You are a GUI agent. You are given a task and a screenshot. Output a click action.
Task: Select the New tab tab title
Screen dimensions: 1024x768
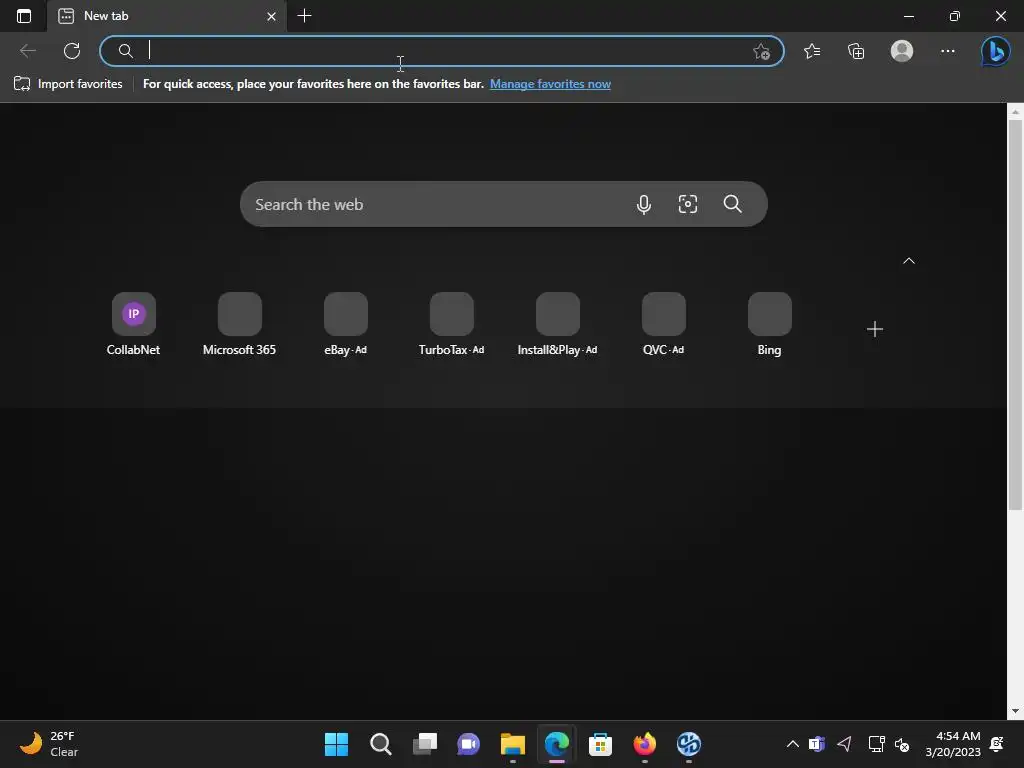(106, 16)
